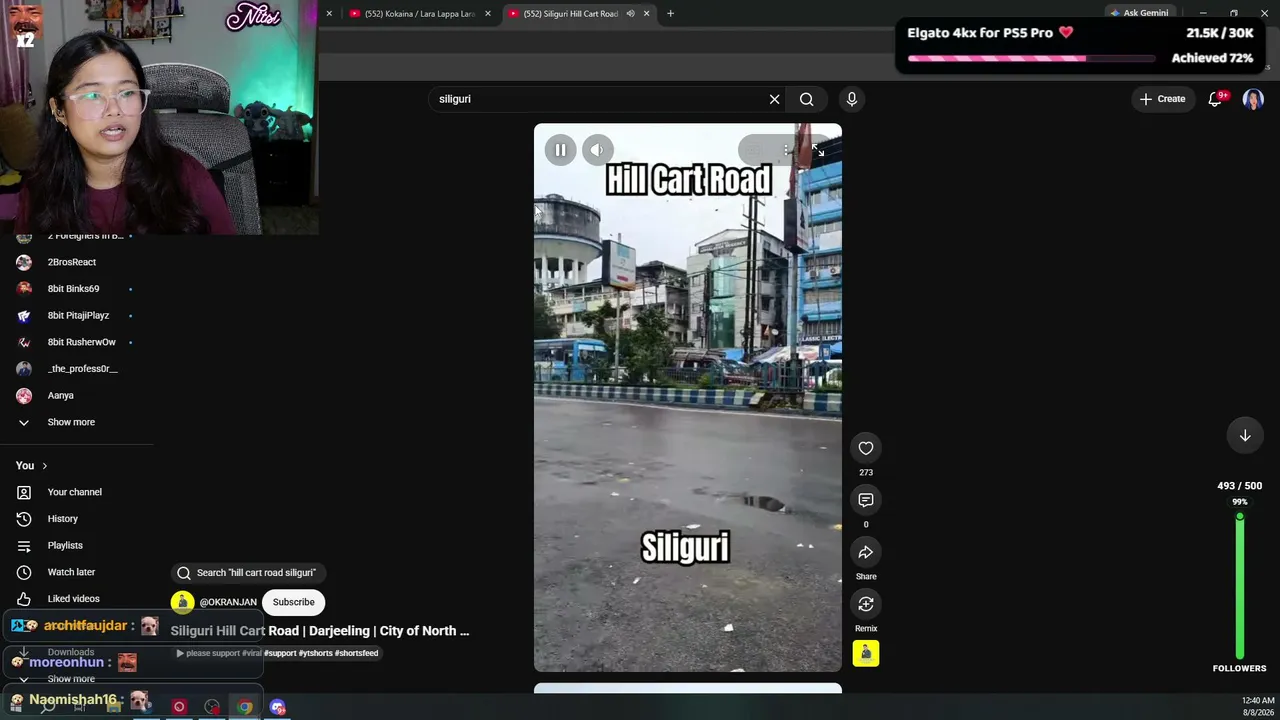Open Ask Gemini in Chrome
1280x720 pixels.
tap(1138, 13)
